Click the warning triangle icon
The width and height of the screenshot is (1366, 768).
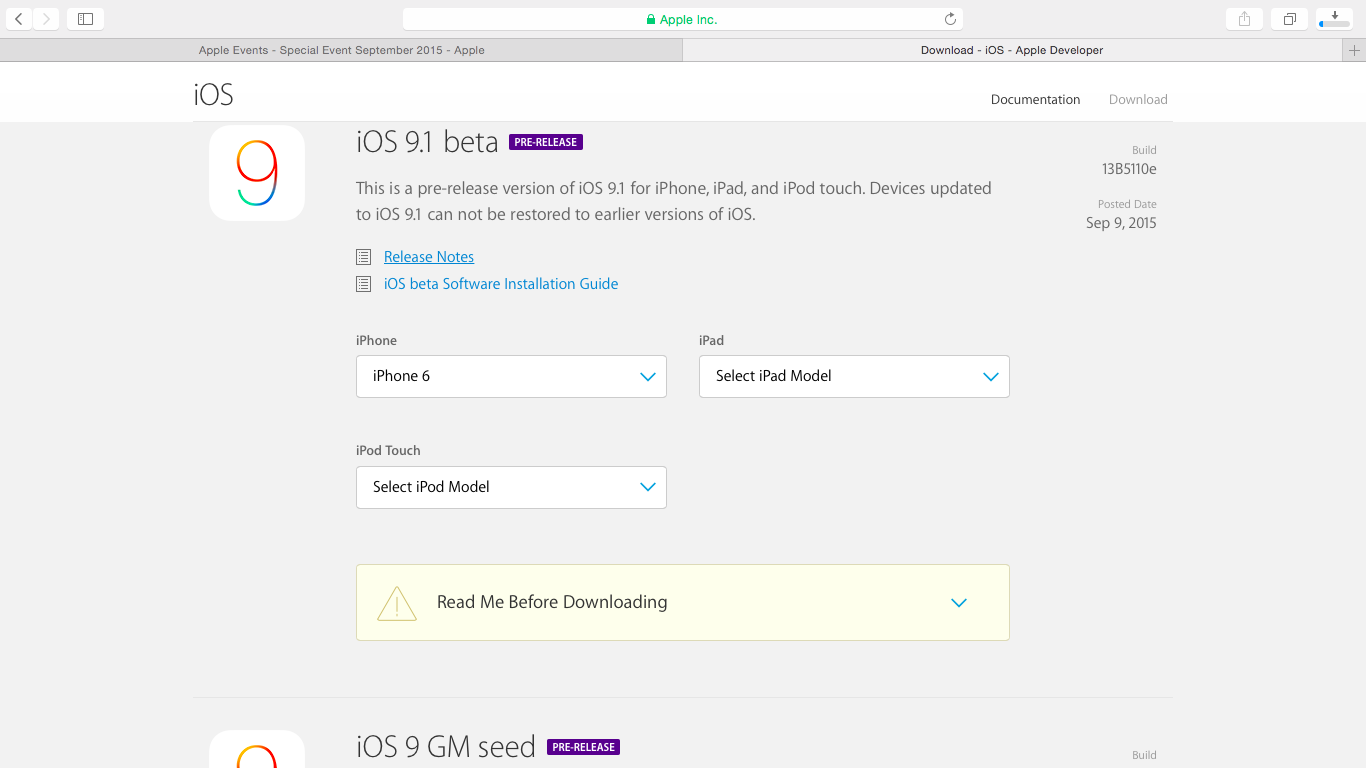[x=397, y=603]
